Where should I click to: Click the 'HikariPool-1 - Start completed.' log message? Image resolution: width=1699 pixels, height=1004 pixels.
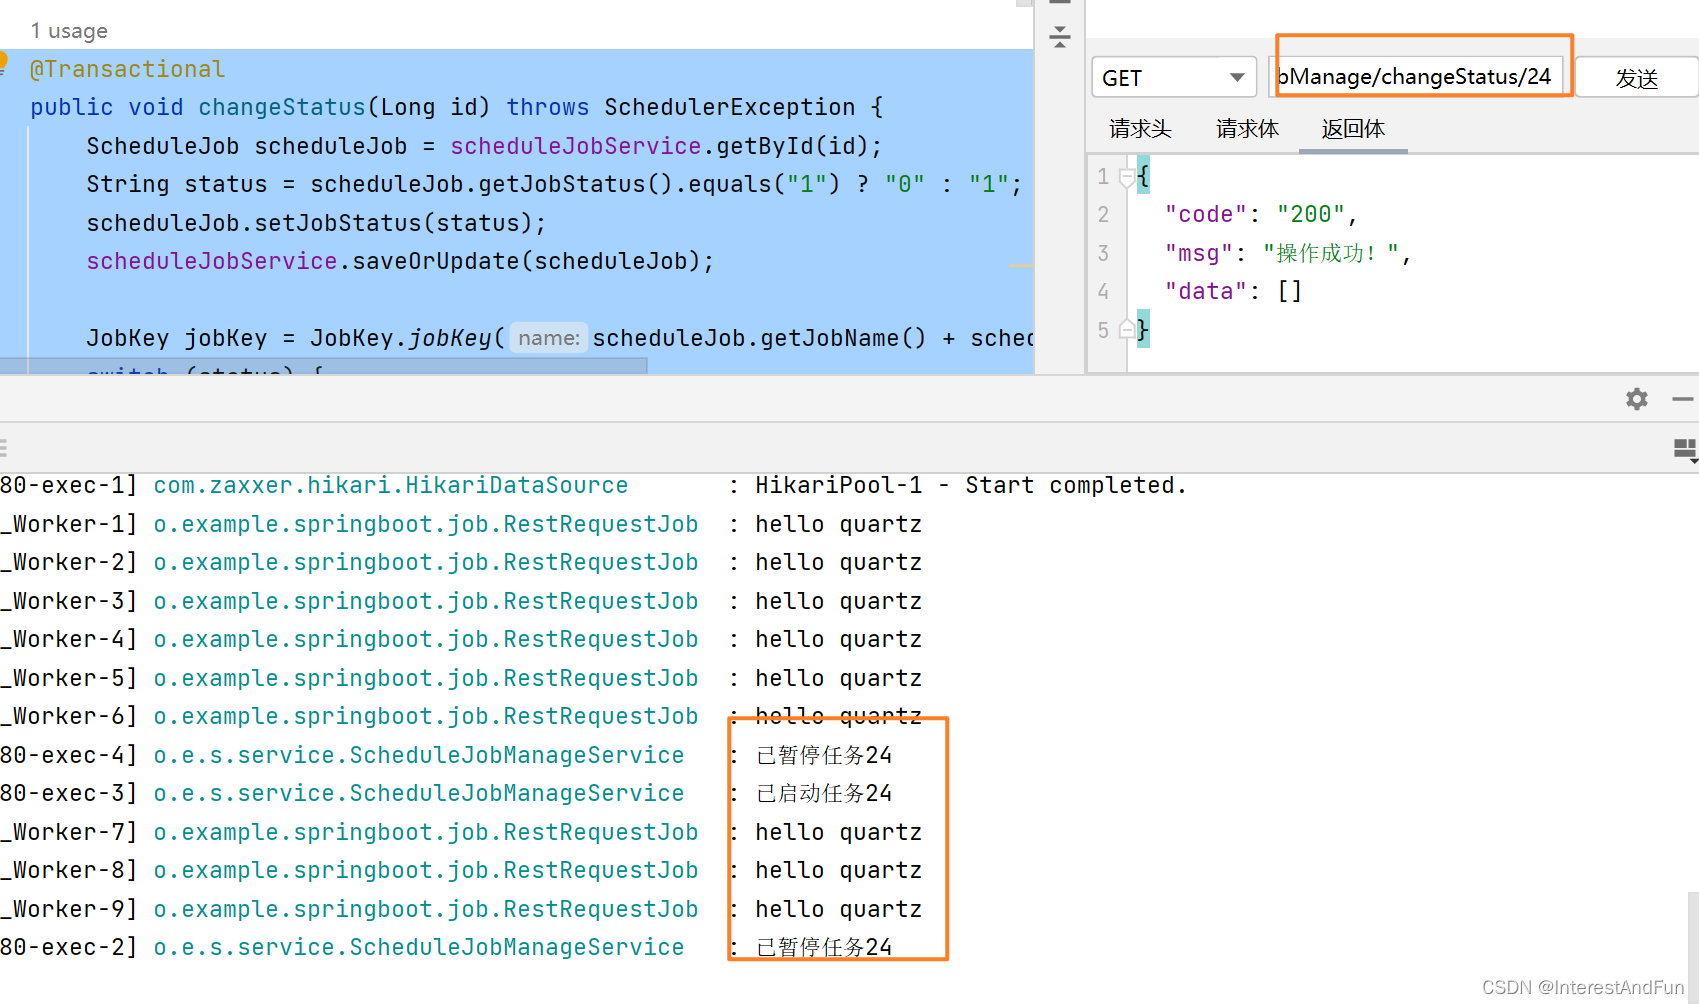[971, 485]
